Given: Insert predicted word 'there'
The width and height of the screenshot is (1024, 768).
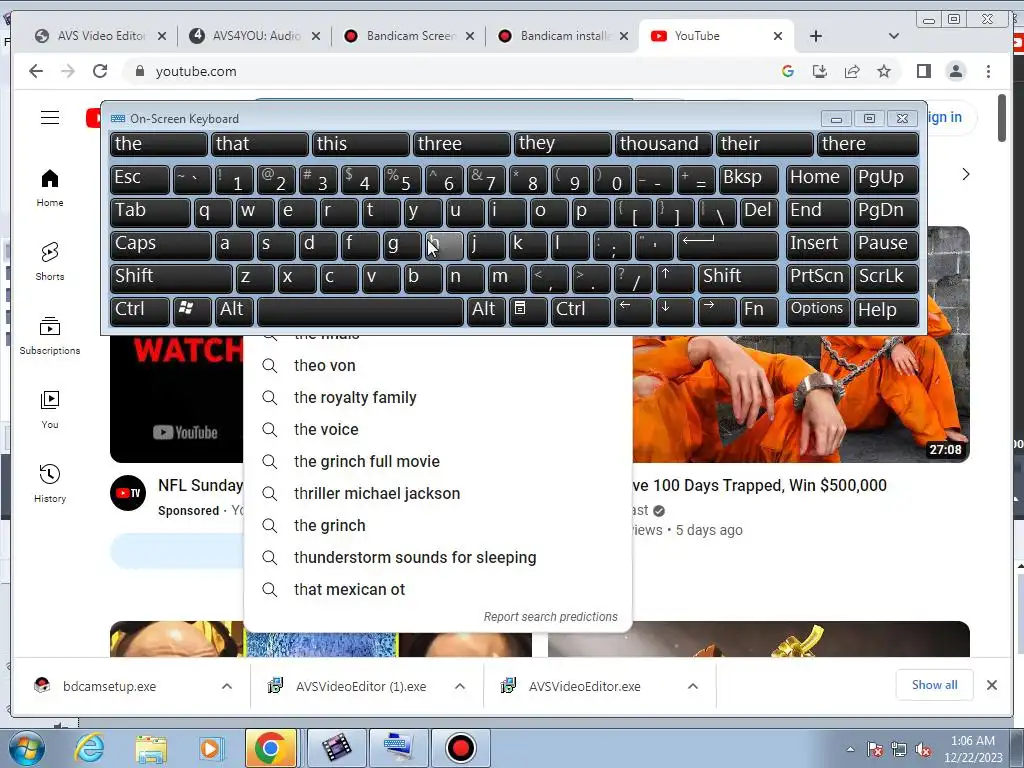Looking at the screenshot, I should pos(868,144).
